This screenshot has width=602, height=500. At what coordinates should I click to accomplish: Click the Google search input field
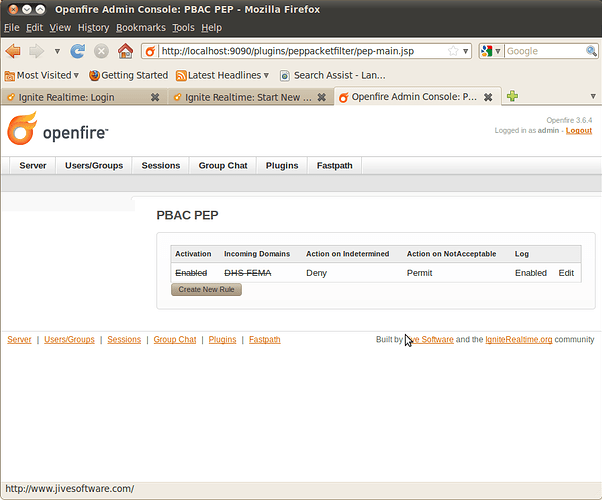coord(544,51)
